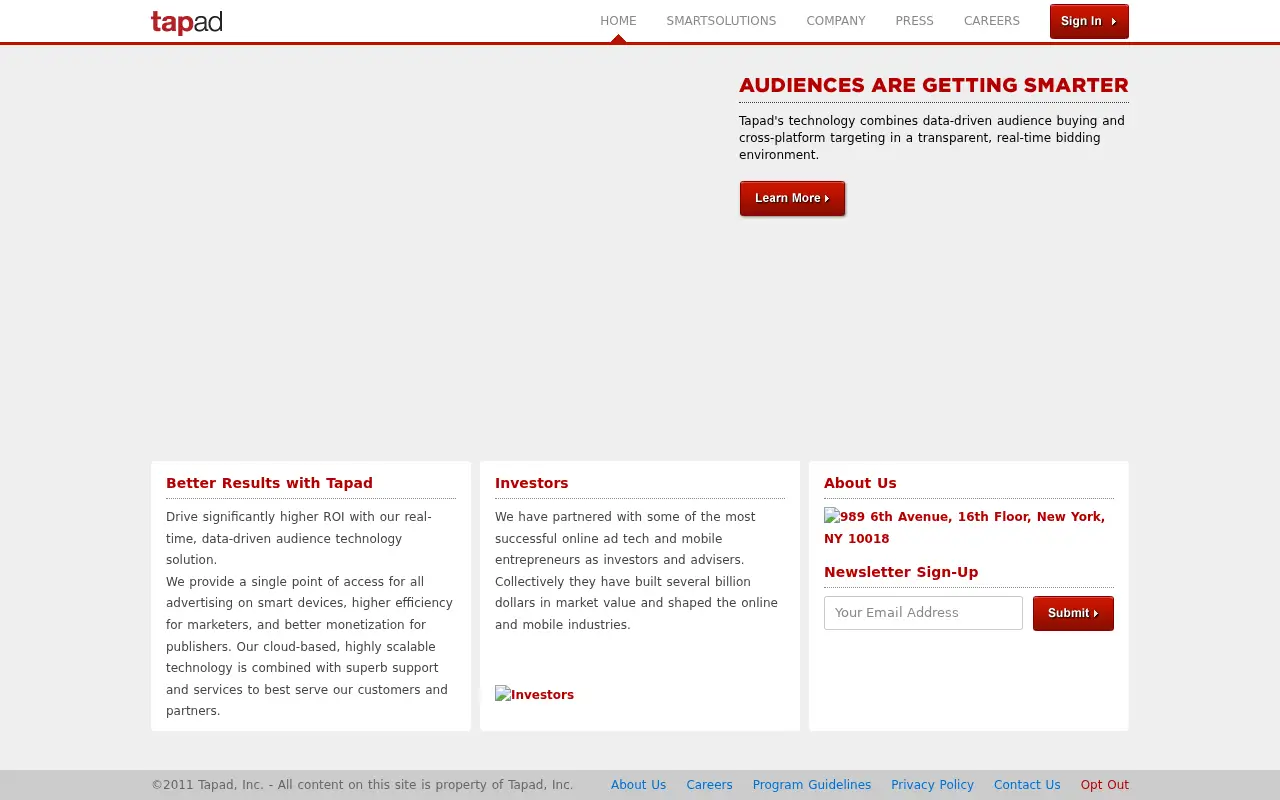Viewport: 1280px width, 800px height.
Task: Go to the COMPANY menu item
Action: [x=836, y=21]
